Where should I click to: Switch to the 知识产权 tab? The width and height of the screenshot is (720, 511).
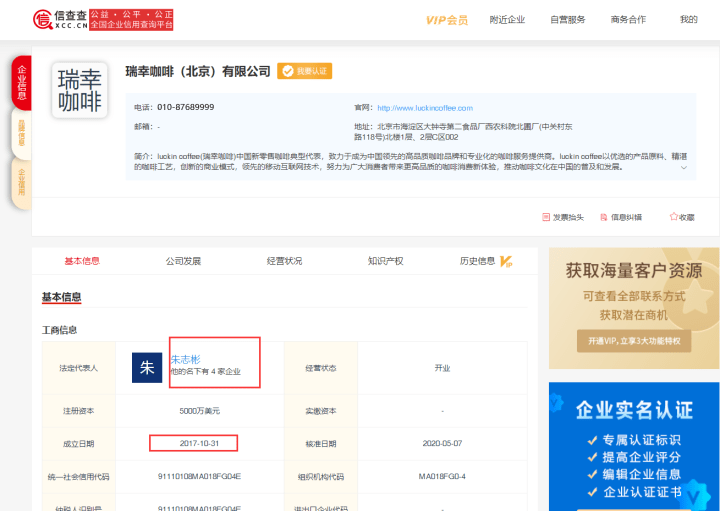(385, 261)
